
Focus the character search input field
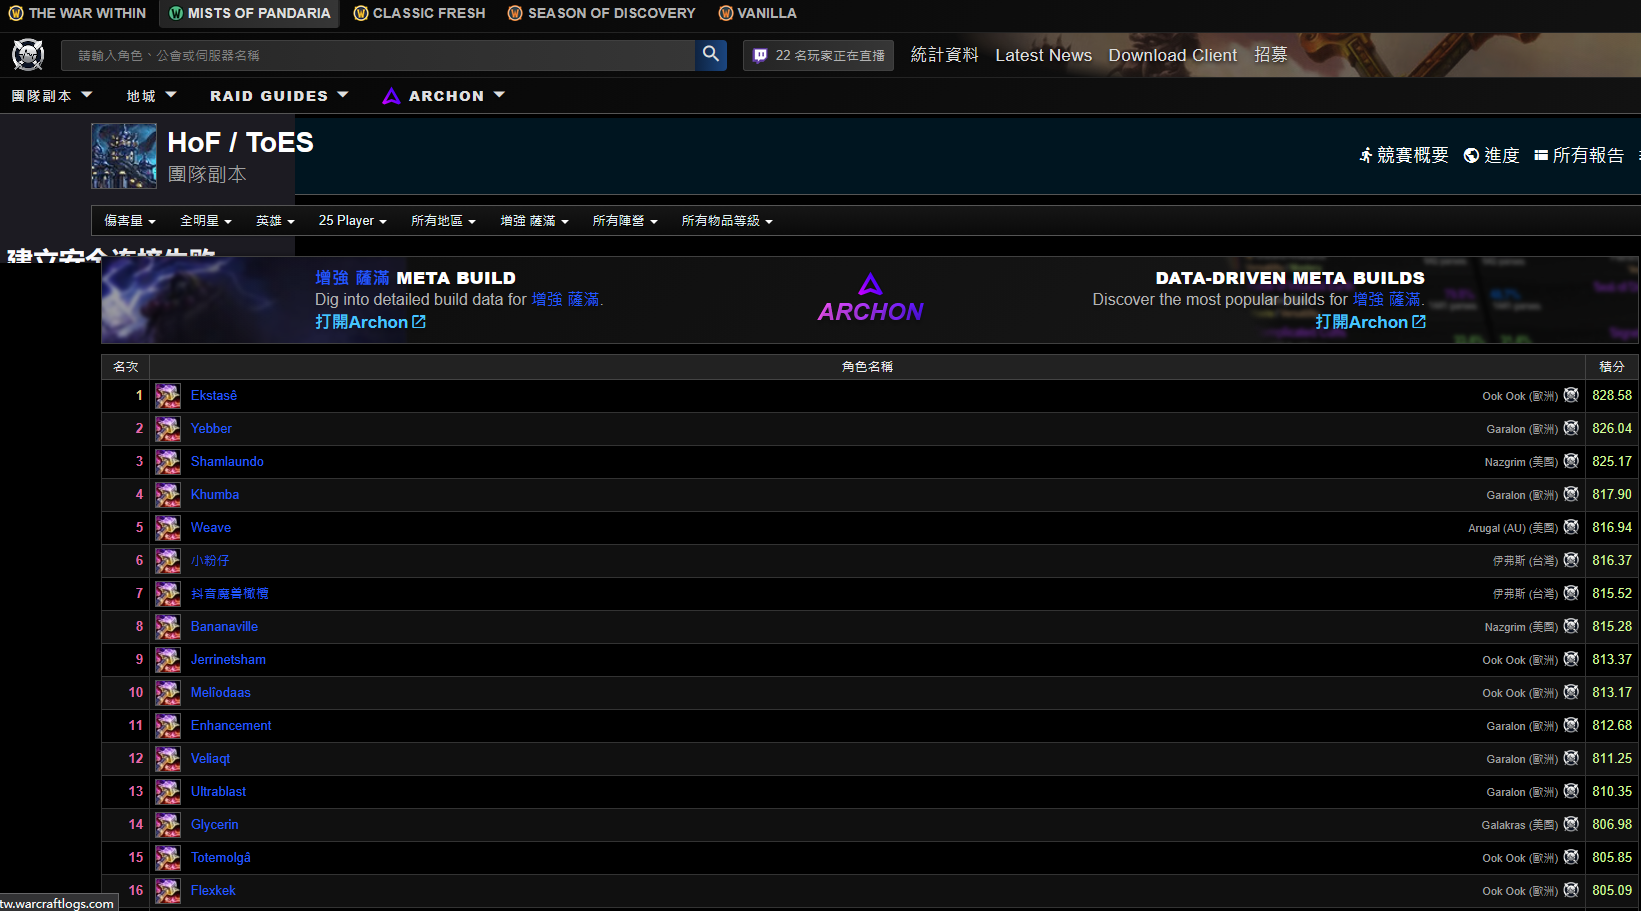tap(380, 56)
